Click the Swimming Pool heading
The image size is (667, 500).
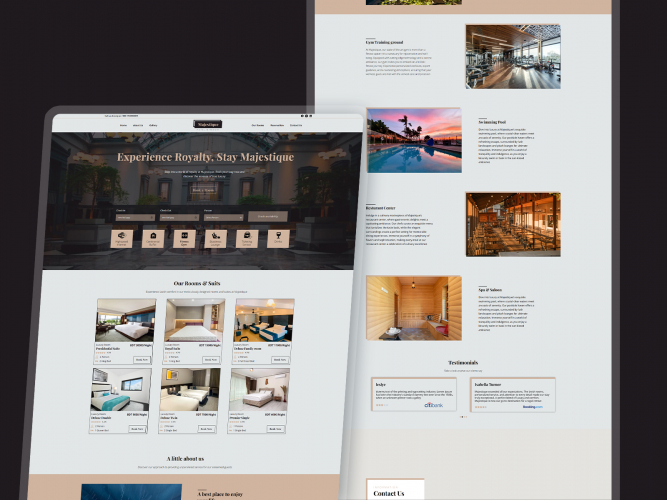pos(492,122)
